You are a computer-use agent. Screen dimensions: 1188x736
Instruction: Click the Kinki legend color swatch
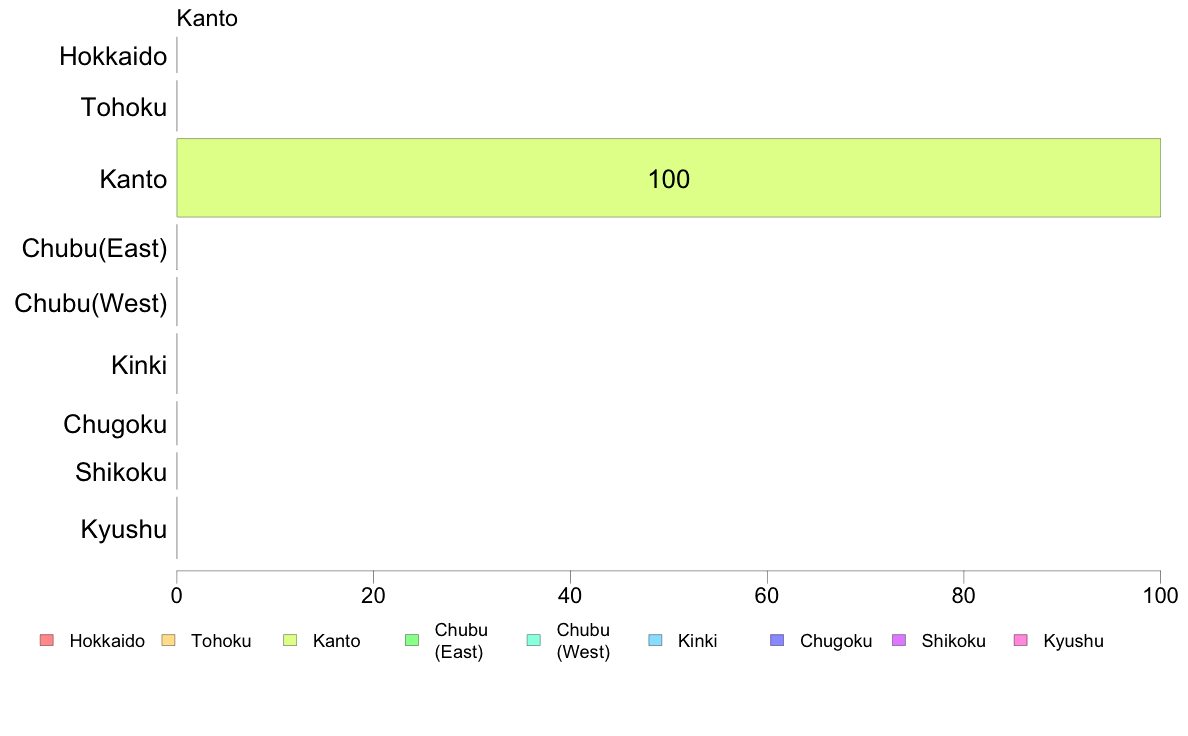click(655, 641)
